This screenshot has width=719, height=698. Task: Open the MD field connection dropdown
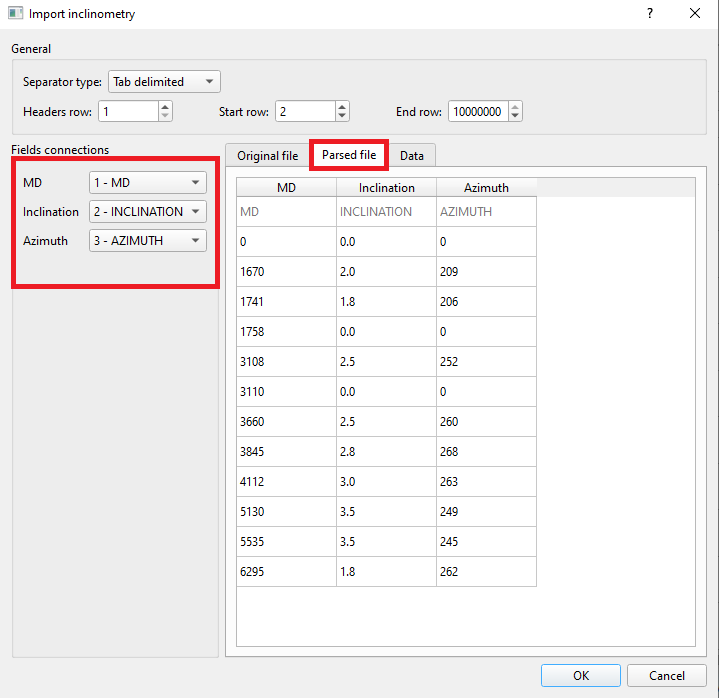click(x=148, y=183)
